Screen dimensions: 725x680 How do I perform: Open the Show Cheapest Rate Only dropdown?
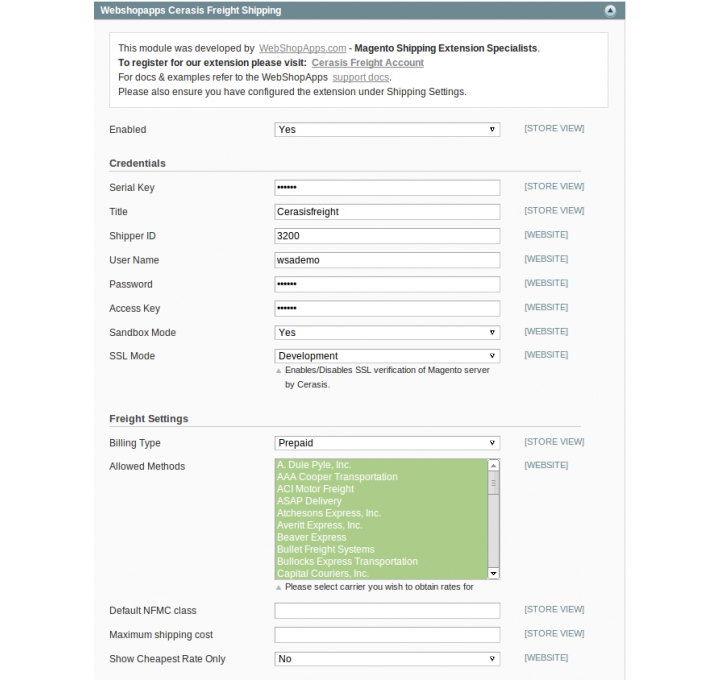click(x=387, y=659)
